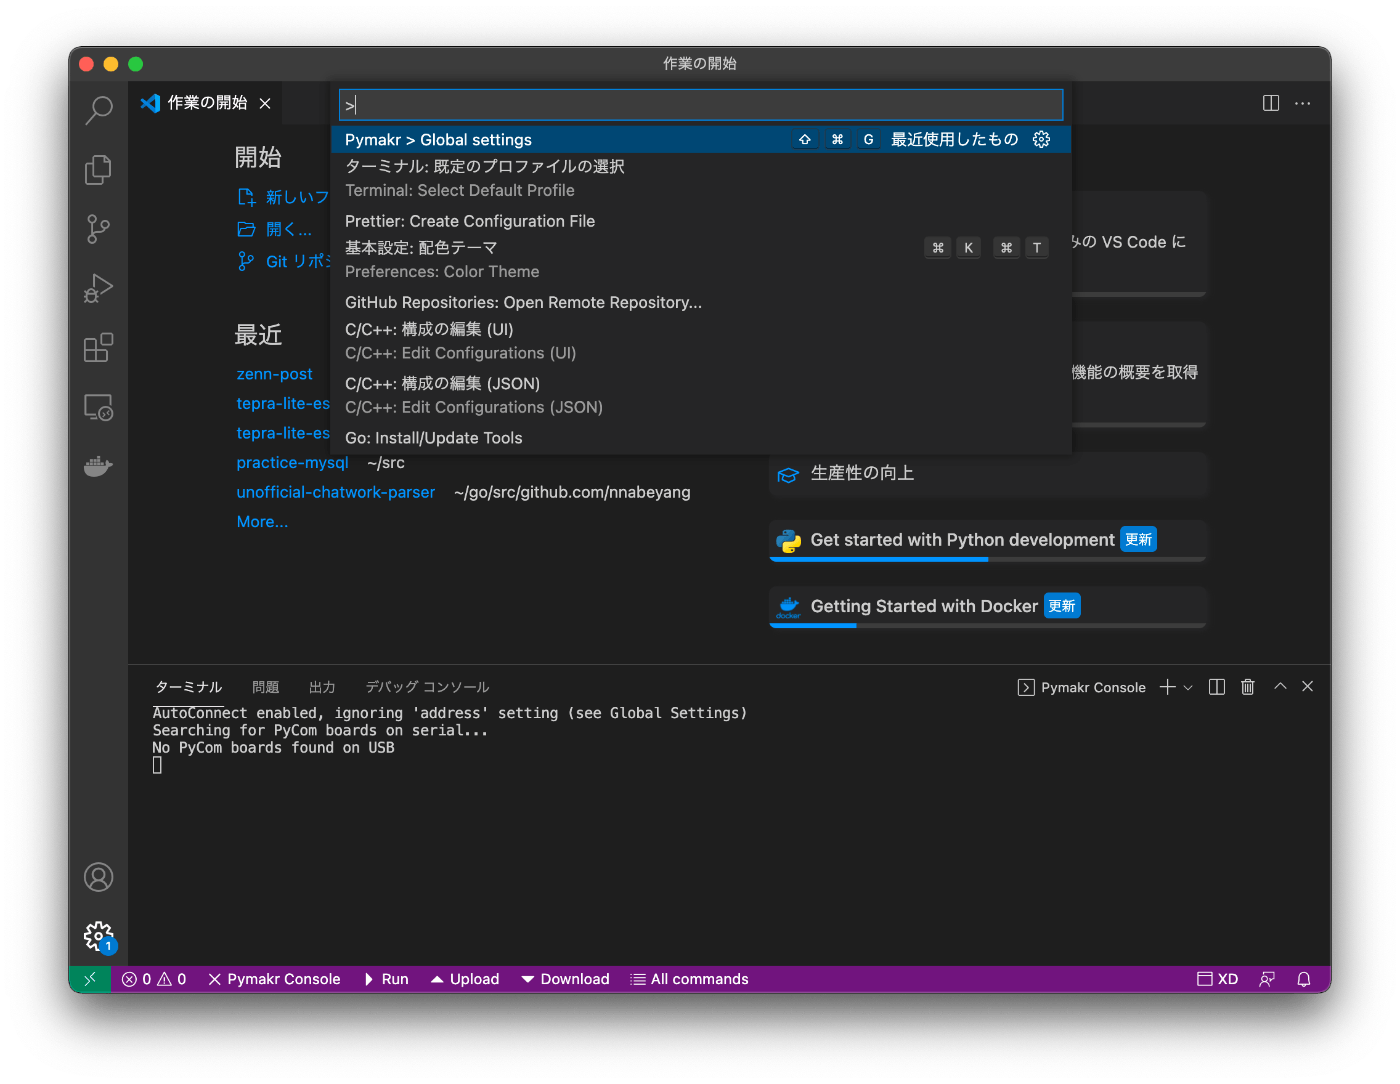
Task: Open notifications bell in status bar
Action: coord(1304,979)
